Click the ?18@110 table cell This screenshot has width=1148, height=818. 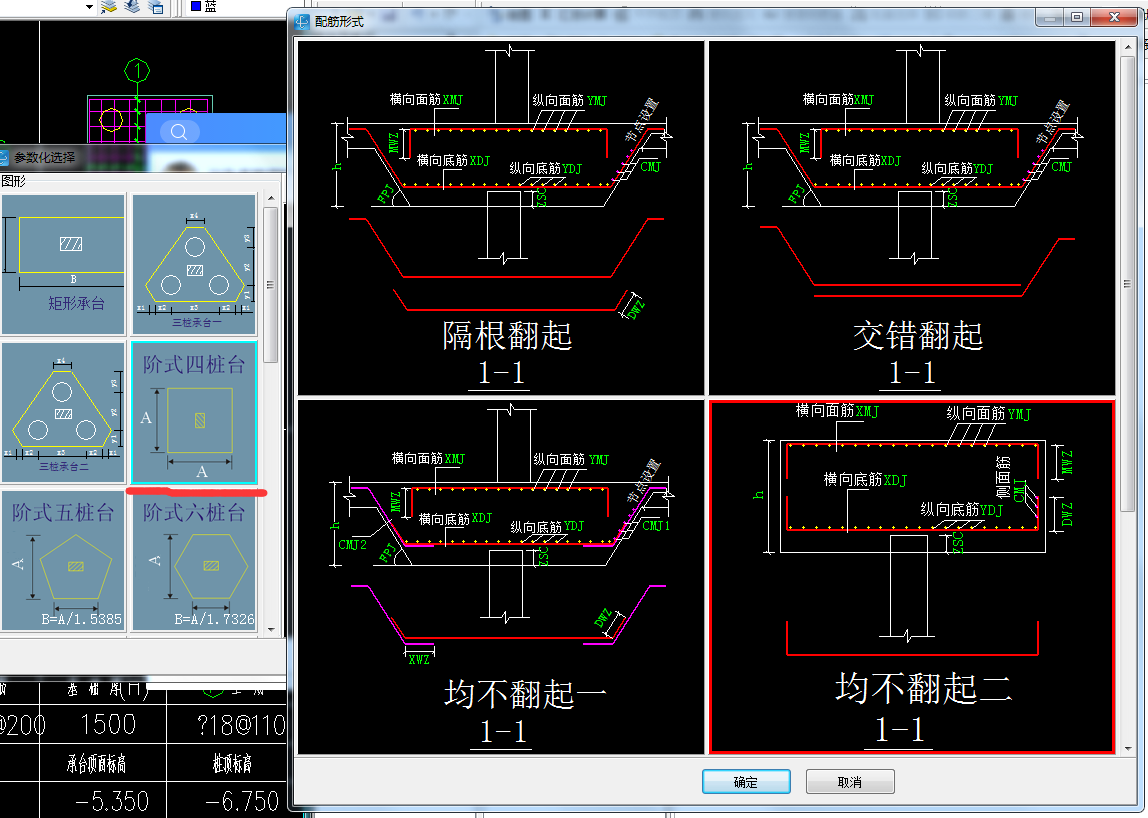[x=241, y=725]
